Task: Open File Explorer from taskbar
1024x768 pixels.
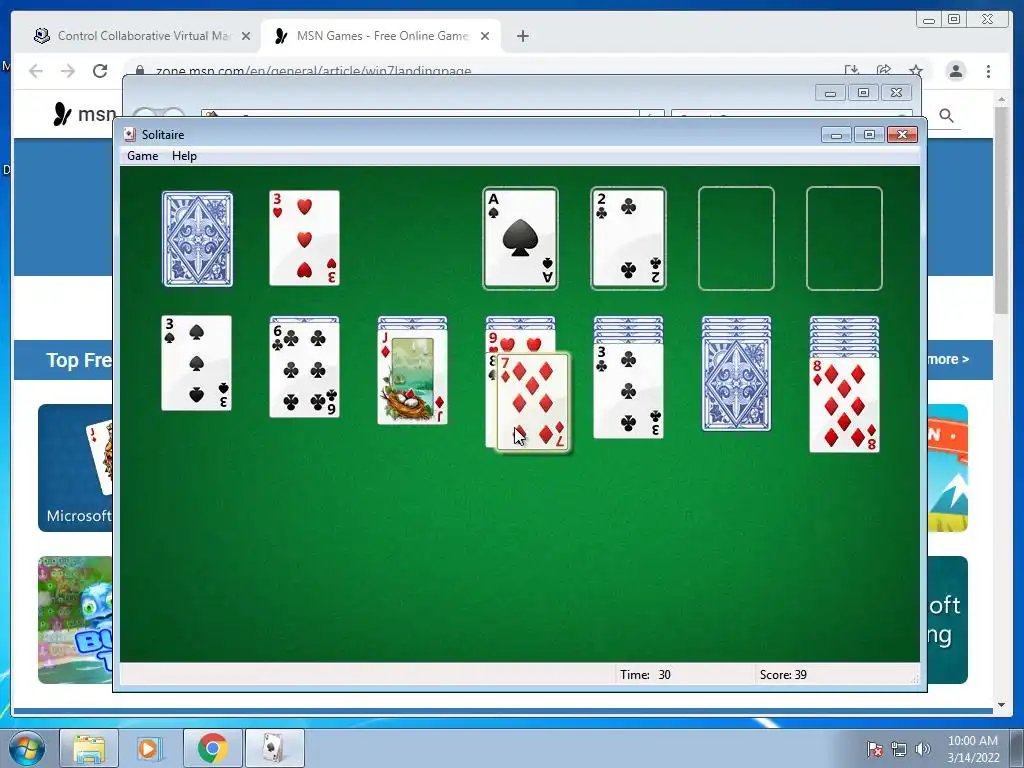Action: (89, 748)
